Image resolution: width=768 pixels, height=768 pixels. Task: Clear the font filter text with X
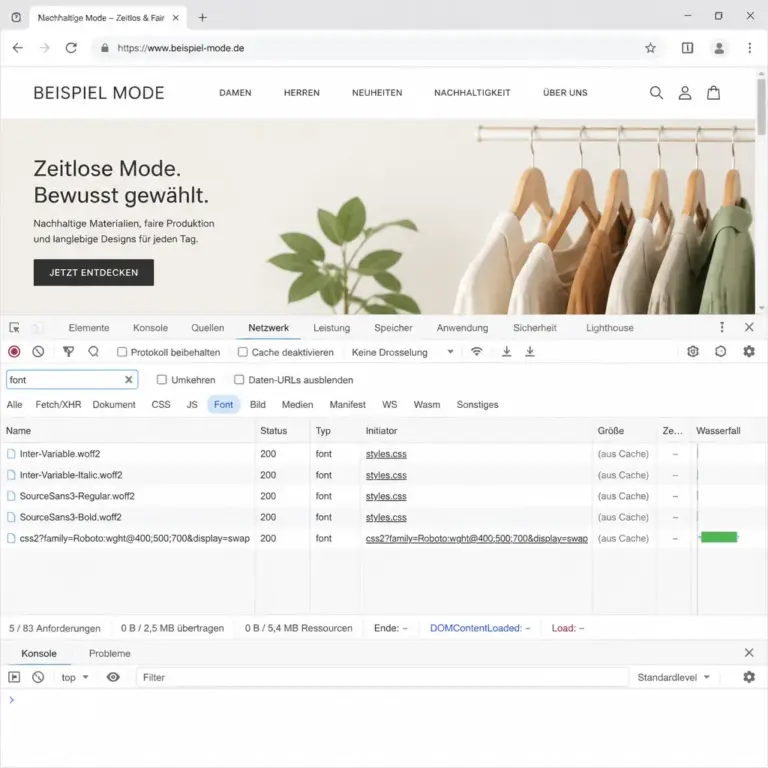click(x=128, y=380)
